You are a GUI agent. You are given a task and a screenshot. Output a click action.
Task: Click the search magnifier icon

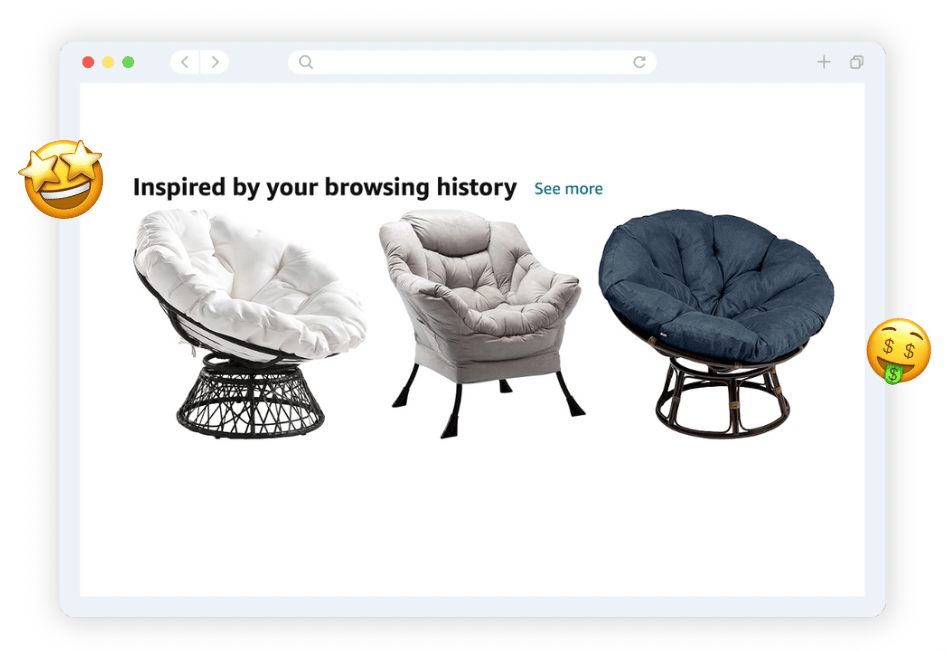[306, 62]
